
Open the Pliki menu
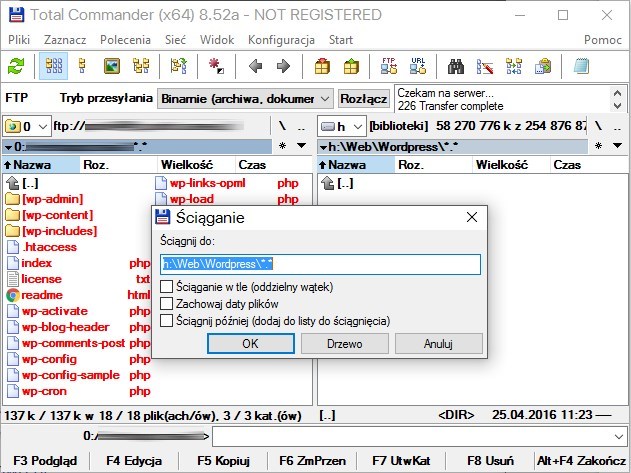click(x=19, y=40)
